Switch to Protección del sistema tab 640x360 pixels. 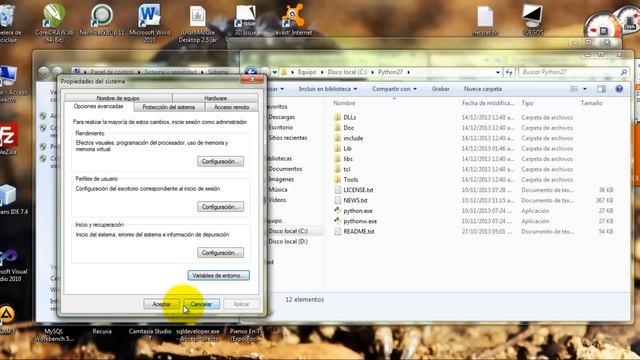click(169, 107)
